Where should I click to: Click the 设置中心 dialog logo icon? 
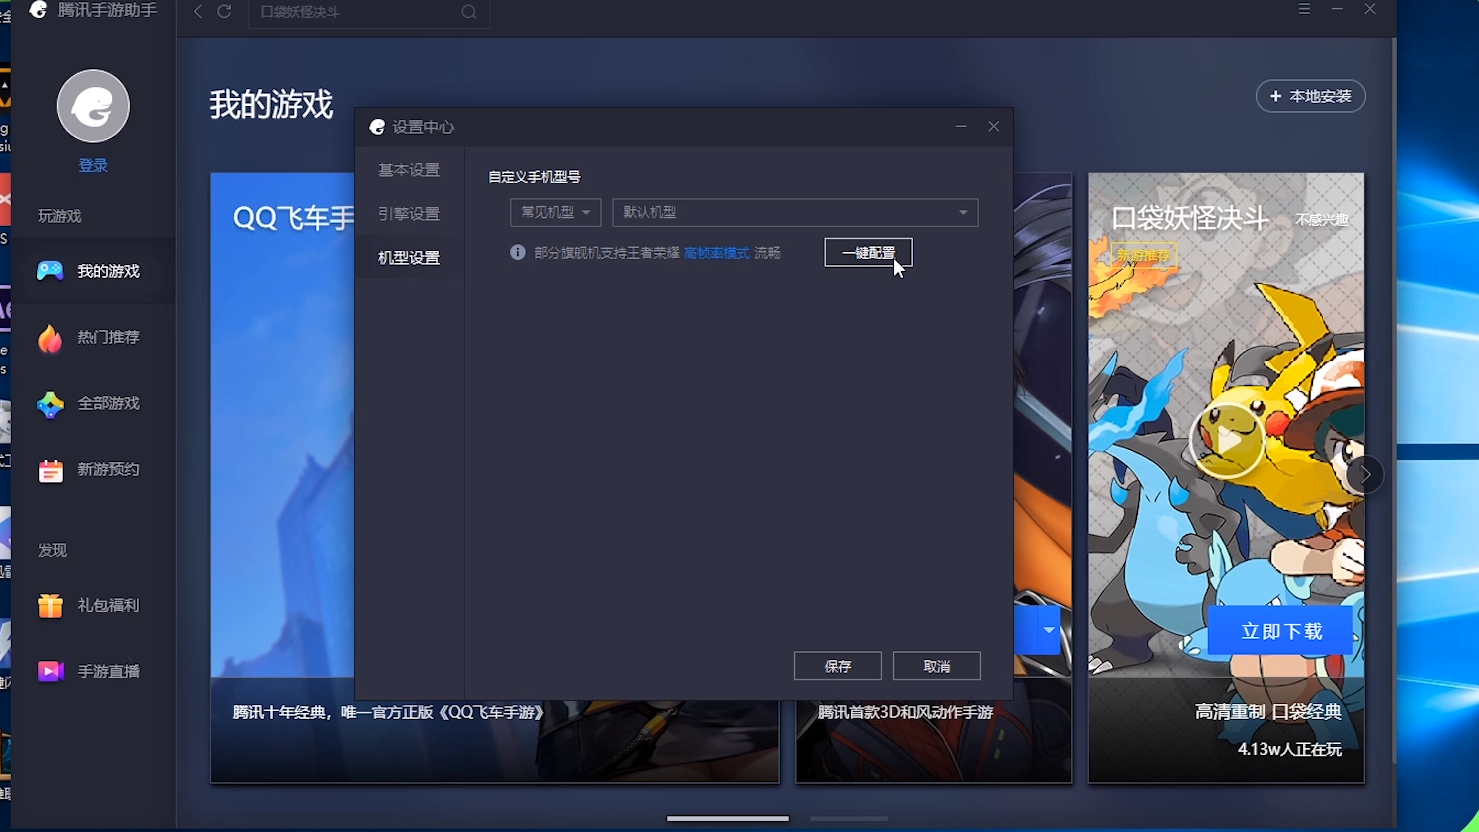click(x=377, y=127)
